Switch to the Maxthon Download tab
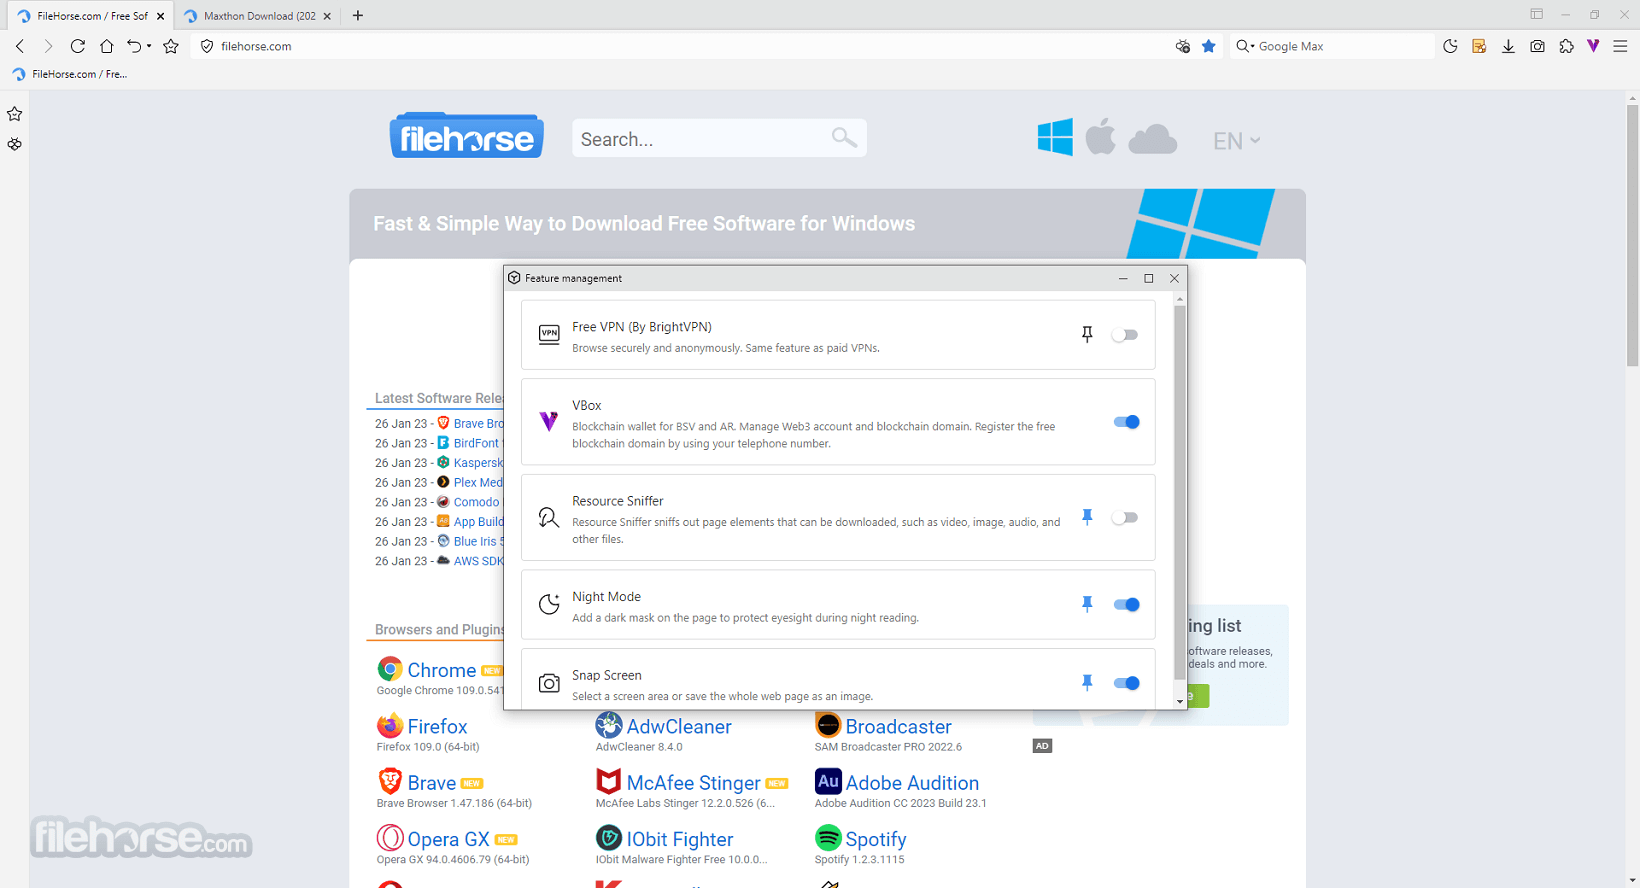Viewport: 1640px width, 888px height. [259, 16]
